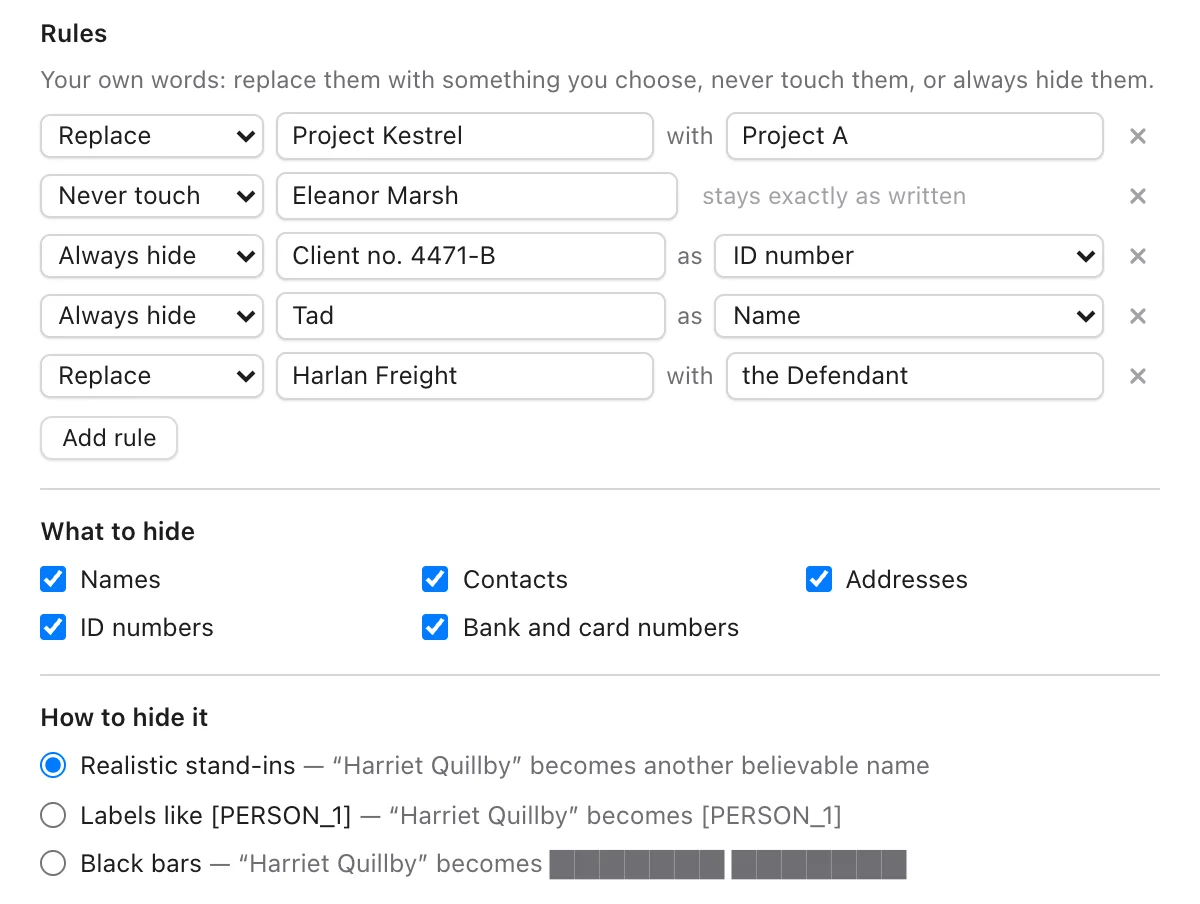The width and height of the screenshot is (1200, 904).
Task: Change the Name category dropdown for Tad
Action: (909, 316)
